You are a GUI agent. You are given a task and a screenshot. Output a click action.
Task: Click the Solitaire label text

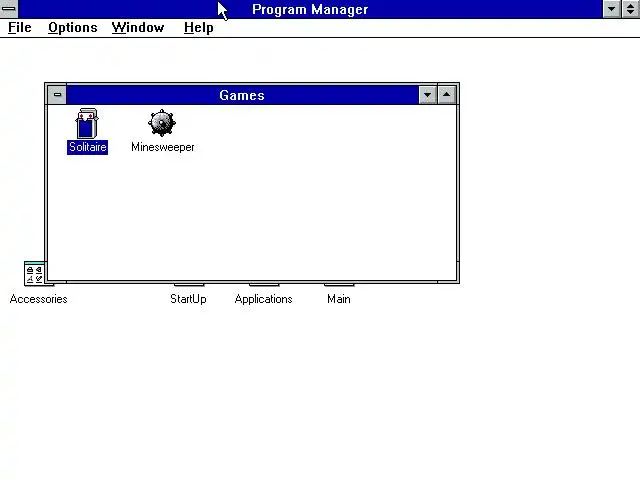coord(87,147)
